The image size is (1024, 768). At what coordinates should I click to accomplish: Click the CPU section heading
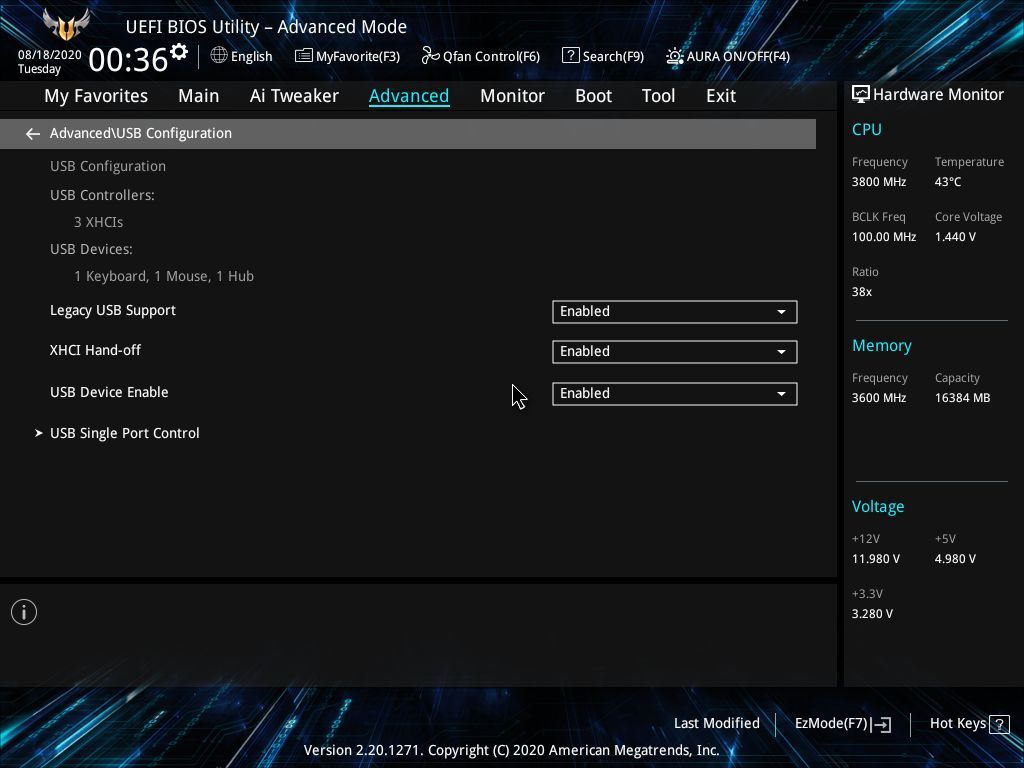(x=867, y=129)
